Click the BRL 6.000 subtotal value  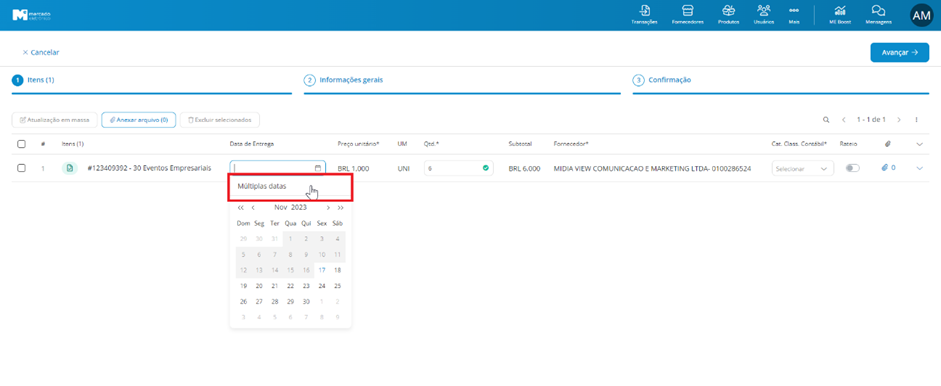(525, 169)
